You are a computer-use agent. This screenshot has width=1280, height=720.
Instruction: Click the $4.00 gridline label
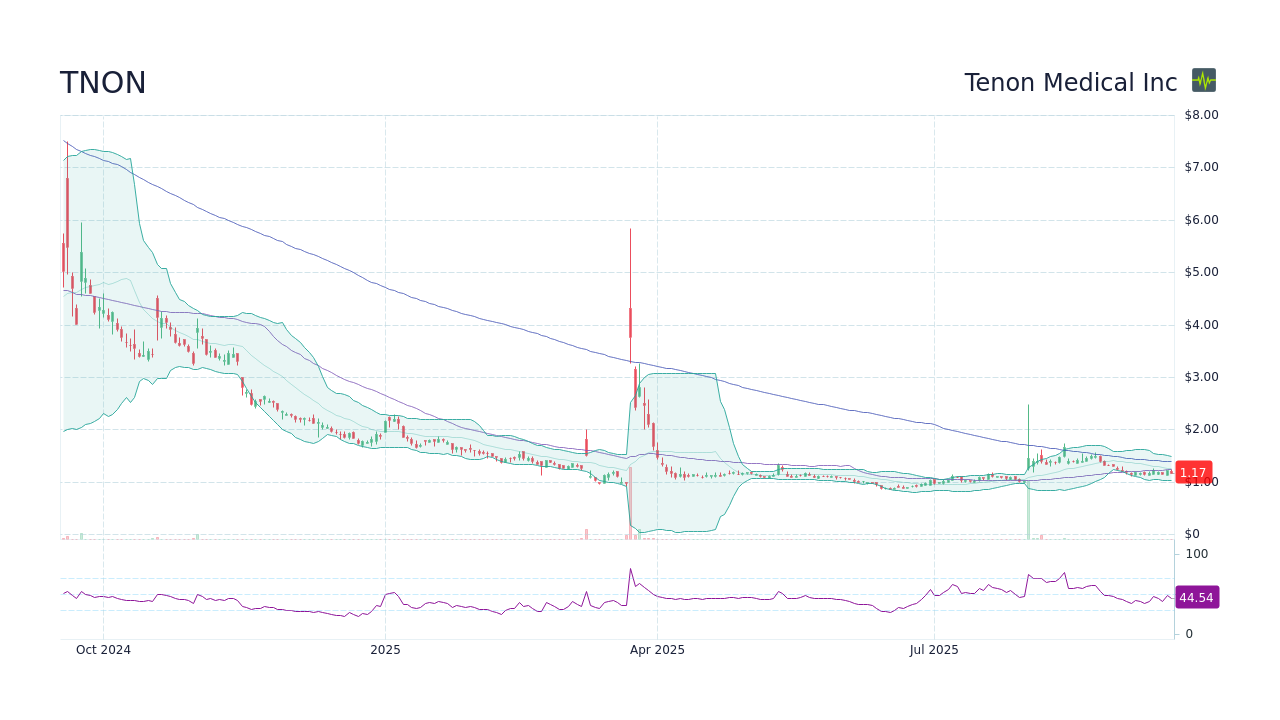tap(1199, 324)
